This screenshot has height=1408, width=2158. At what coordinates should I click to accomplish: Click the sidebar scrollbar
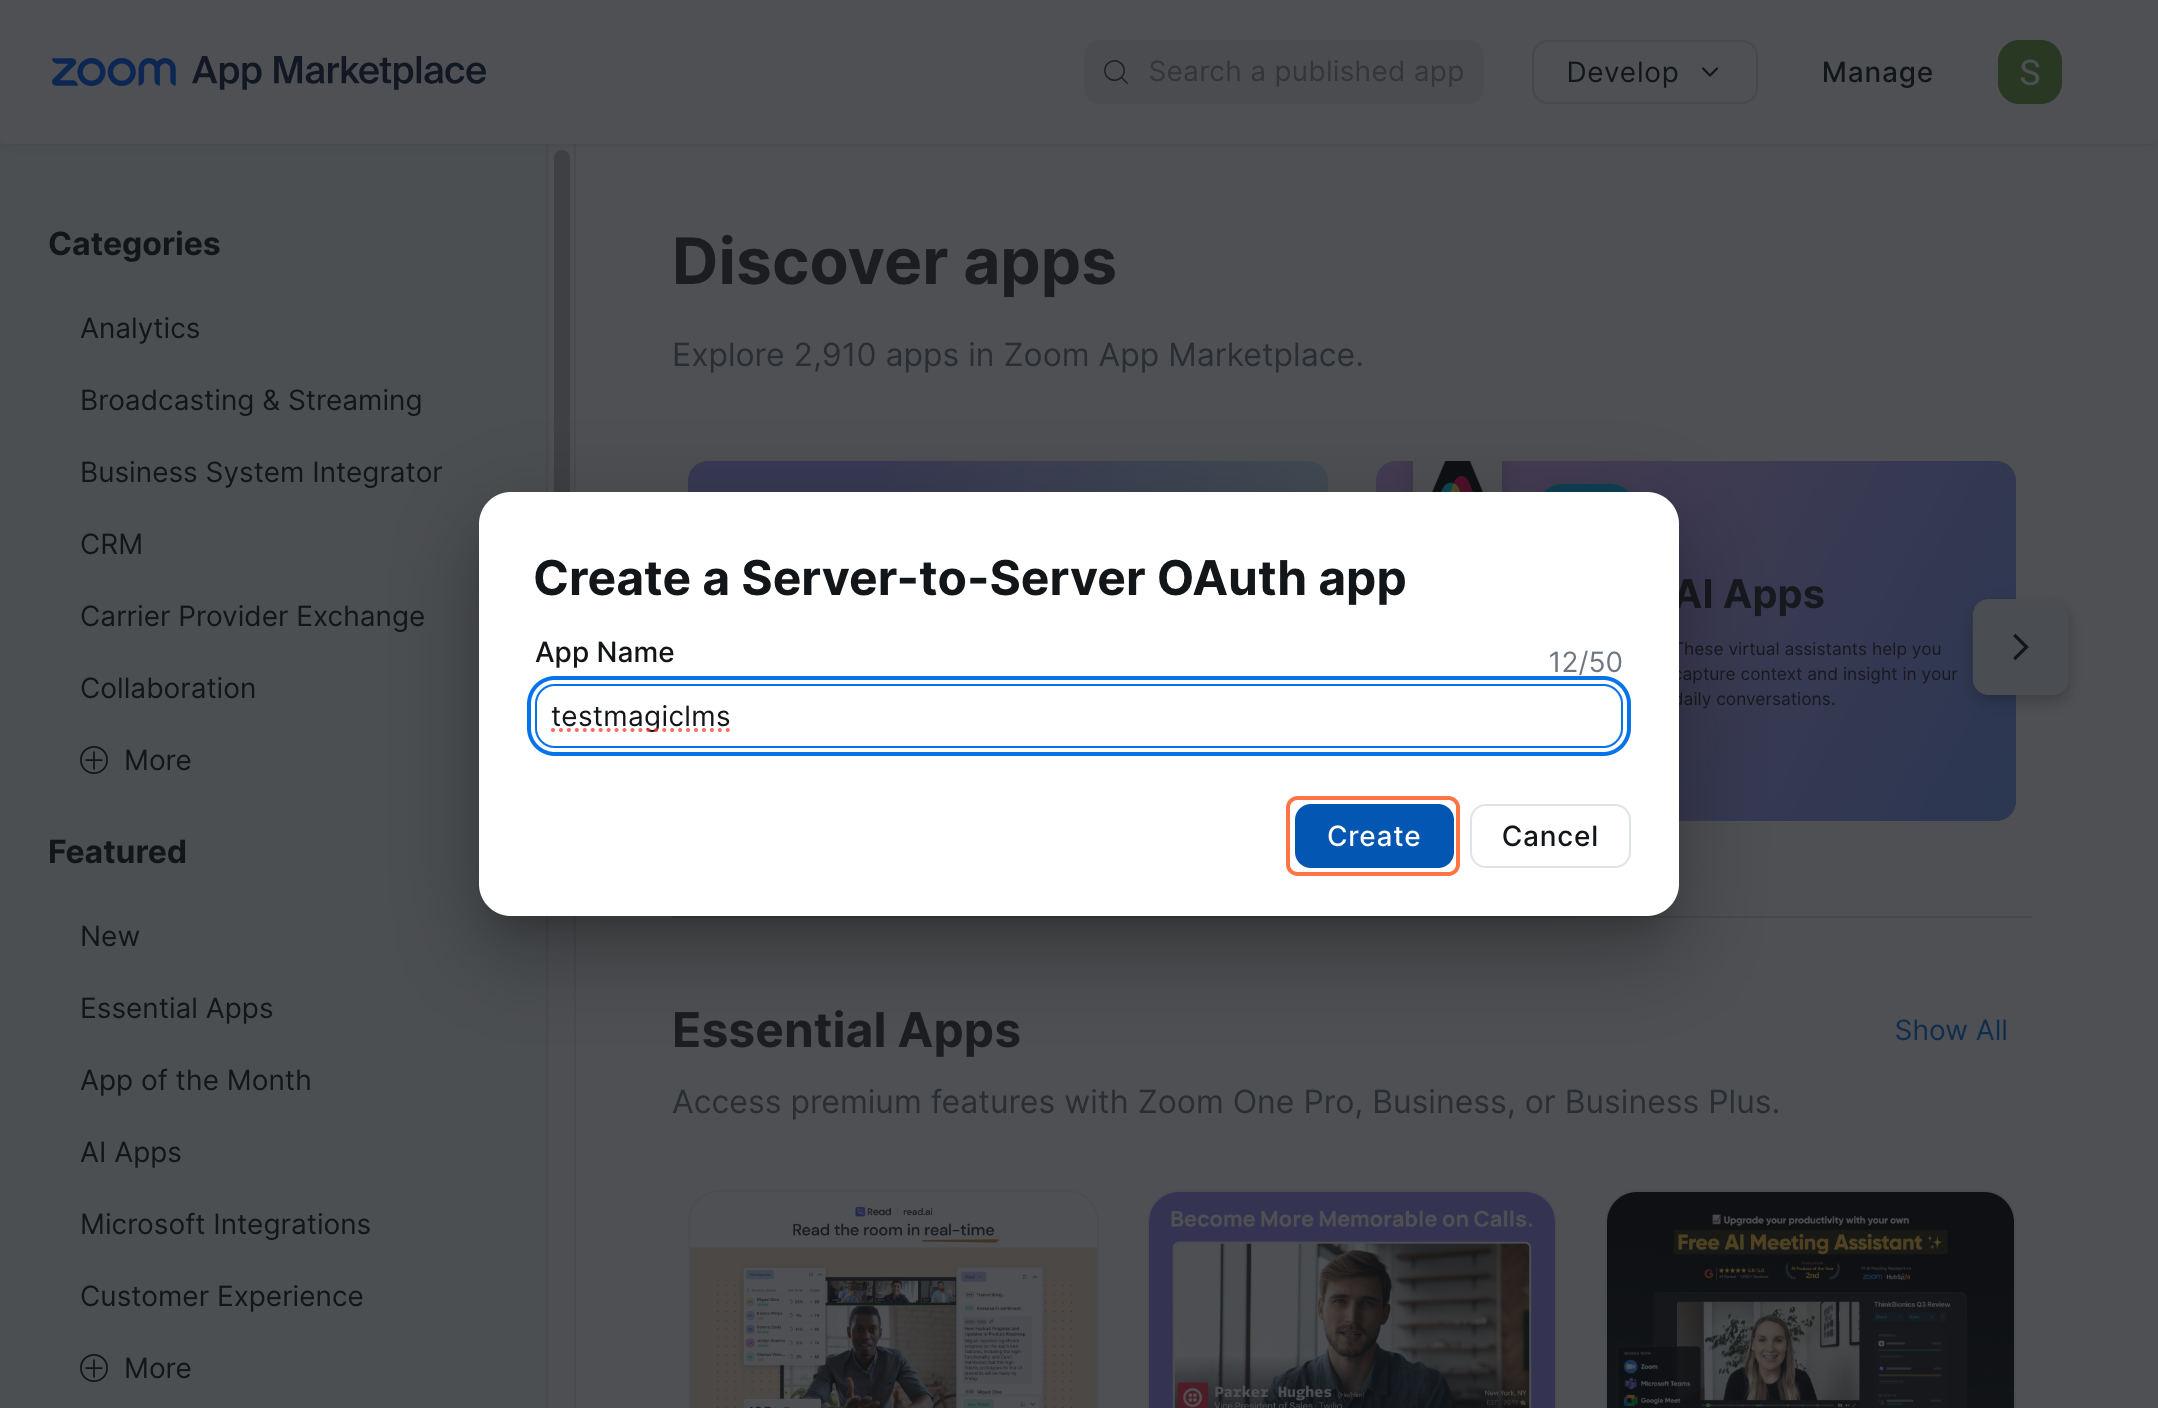click(x=562, y=320)
